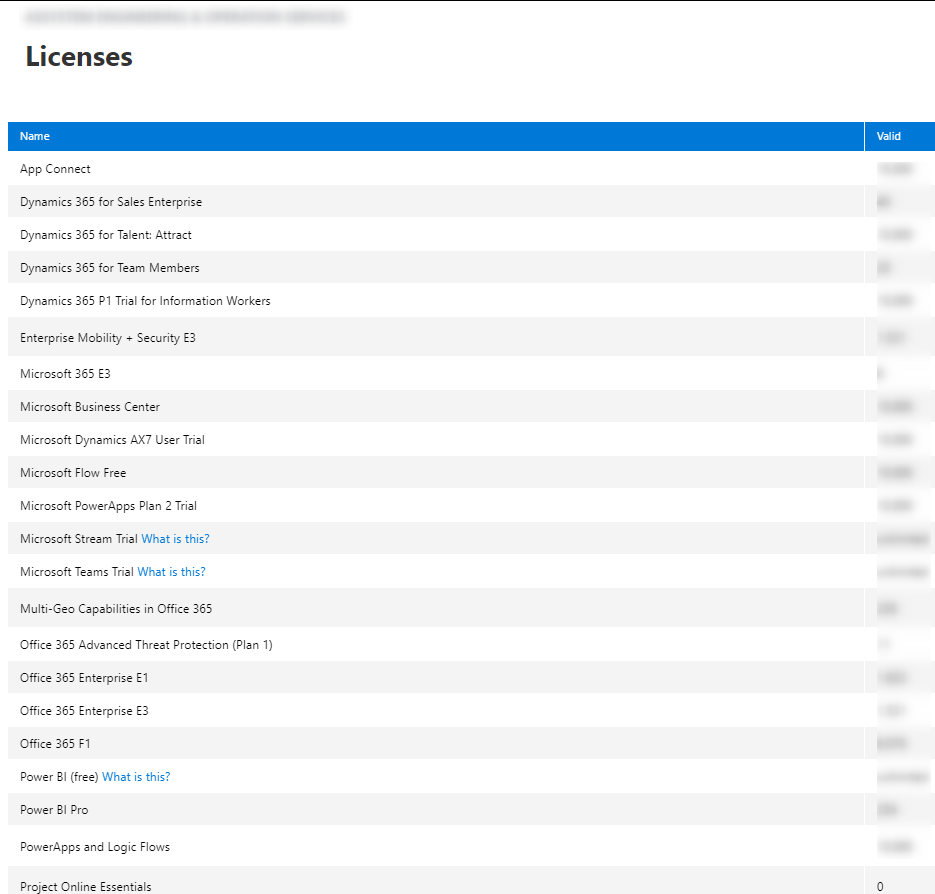
Task: Open 'What is this?' link for Microsoft Teams Trial
Action: click(171, 572)
